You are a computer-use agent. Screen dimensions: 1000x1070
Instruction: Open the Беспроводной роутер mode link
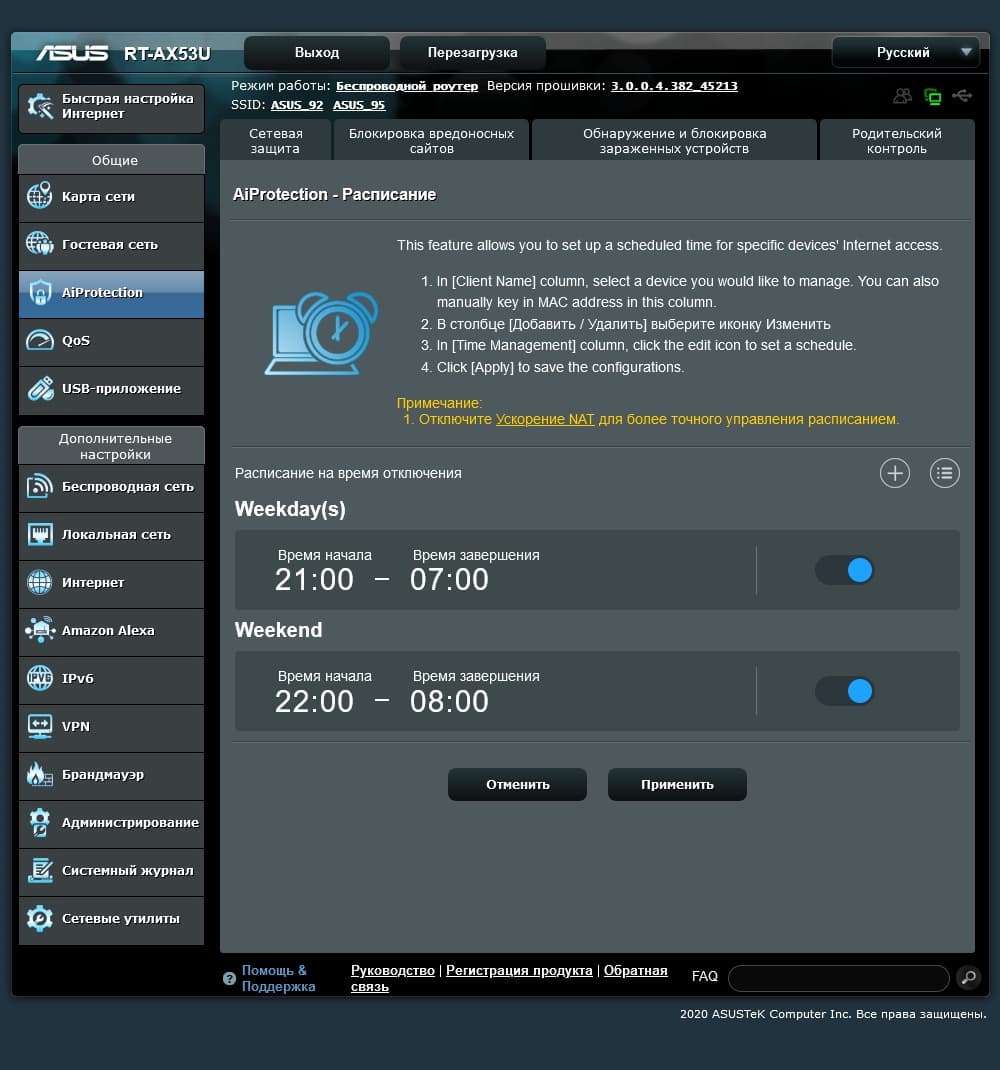point(407,86)
